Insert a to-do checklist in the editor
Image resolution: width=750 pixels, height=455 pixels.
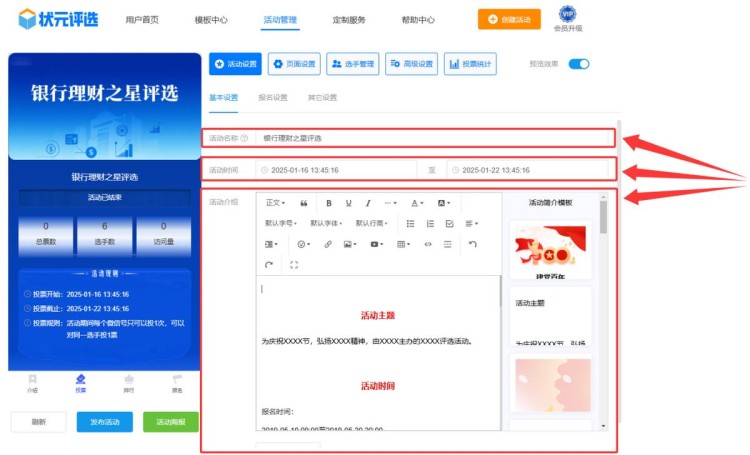(x=449, y=223)
